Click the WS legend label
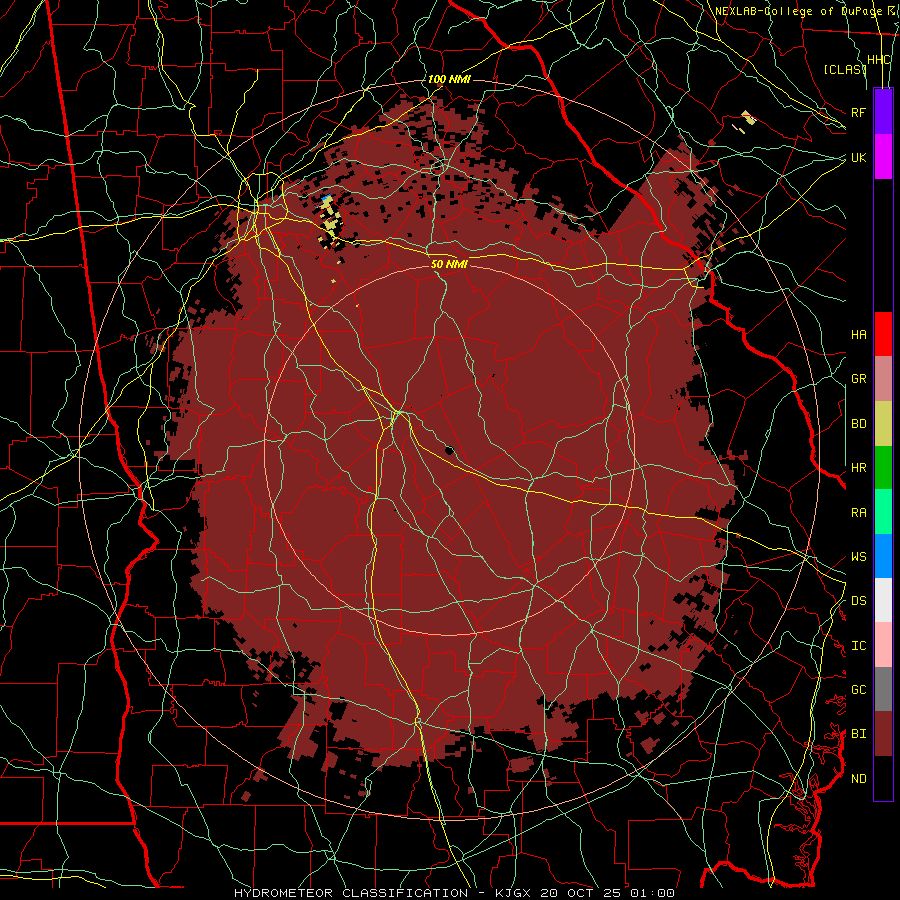900x900 pixels. [858, 557]
